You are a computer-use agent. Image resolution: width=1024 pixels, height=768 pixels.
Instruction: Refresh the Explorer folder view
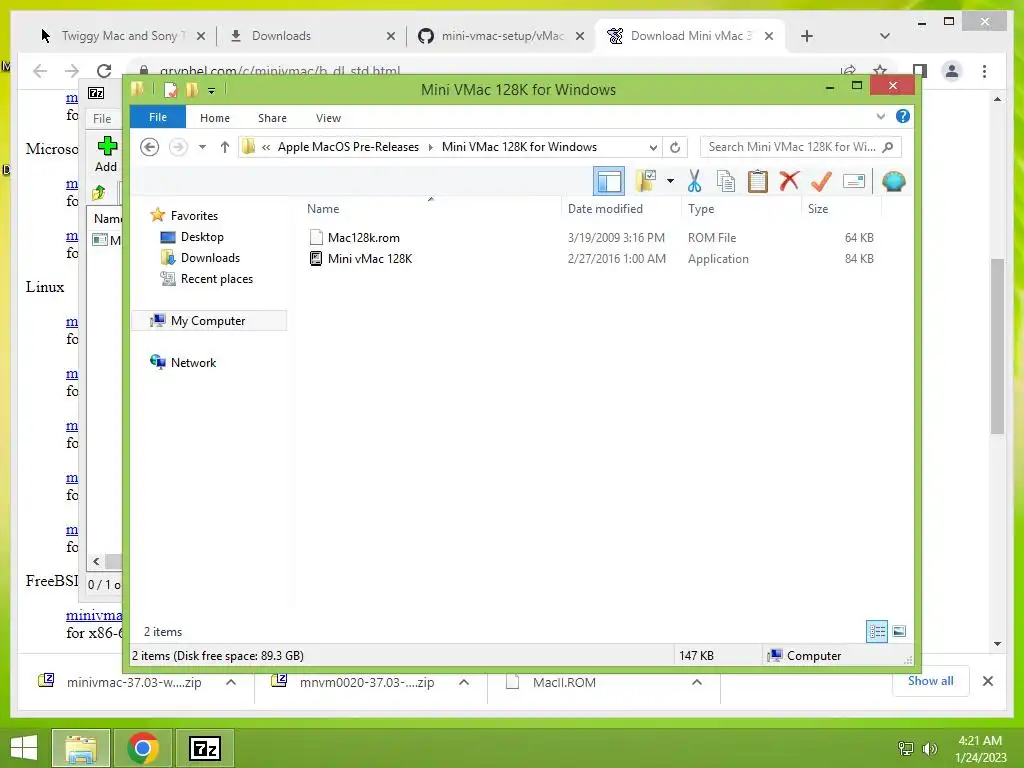[x=675, y=148]
